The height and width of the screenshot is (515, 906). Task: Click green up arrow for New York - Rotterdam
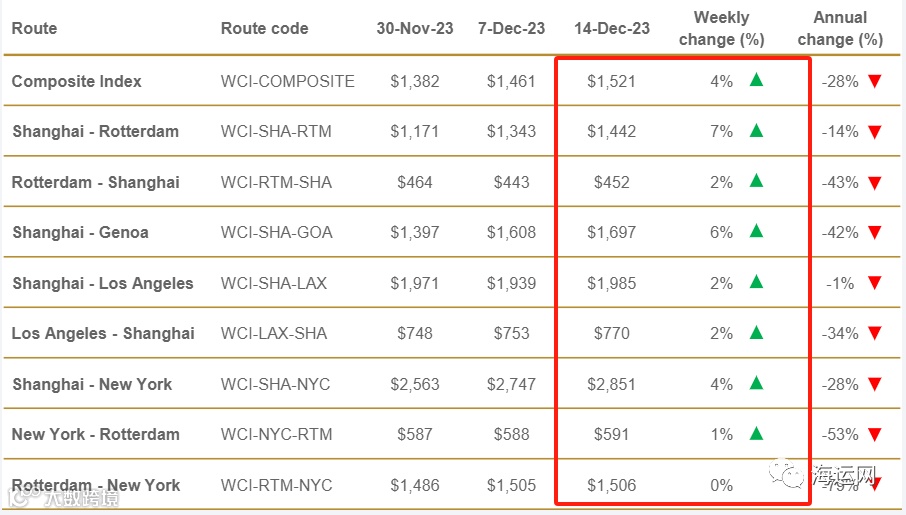click(756, 433)
